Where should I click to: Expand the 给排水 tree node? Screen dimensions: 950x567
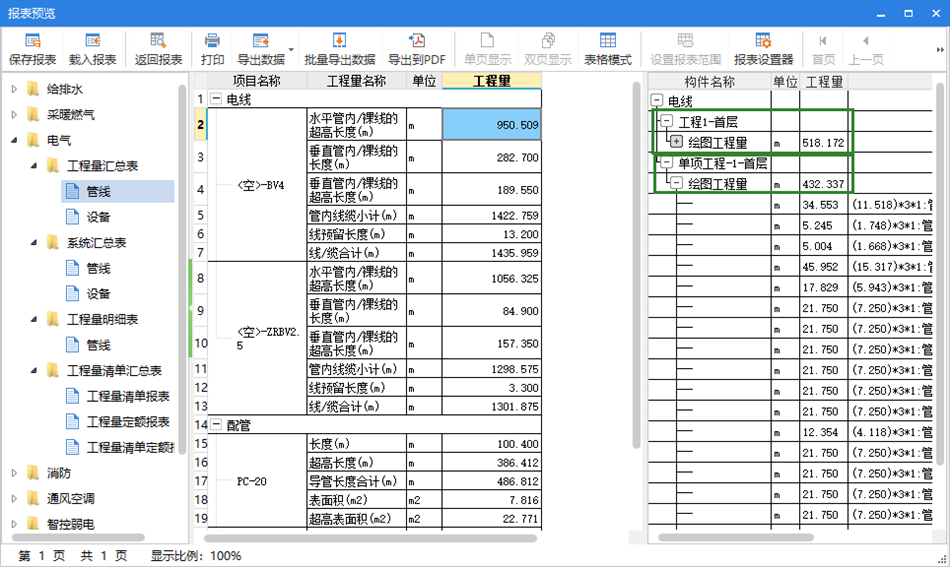[14, 89]
